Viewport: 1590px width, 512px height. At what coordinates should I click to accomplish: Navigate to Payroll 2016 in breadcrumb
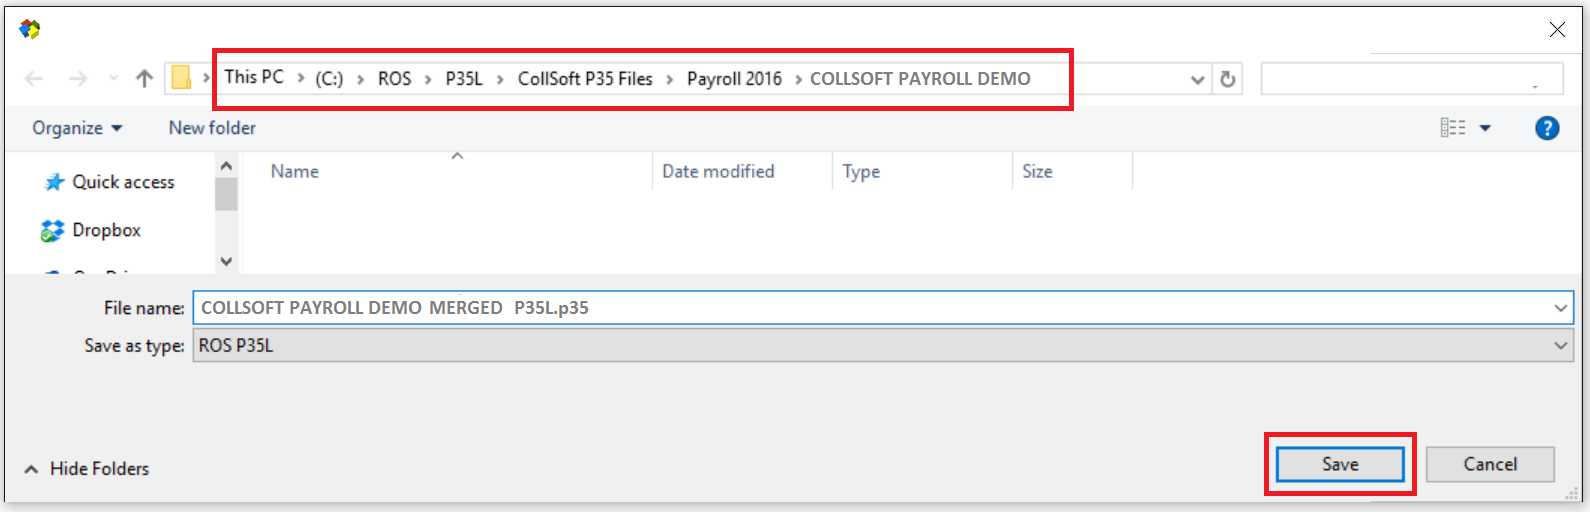[x=734, y=79]
